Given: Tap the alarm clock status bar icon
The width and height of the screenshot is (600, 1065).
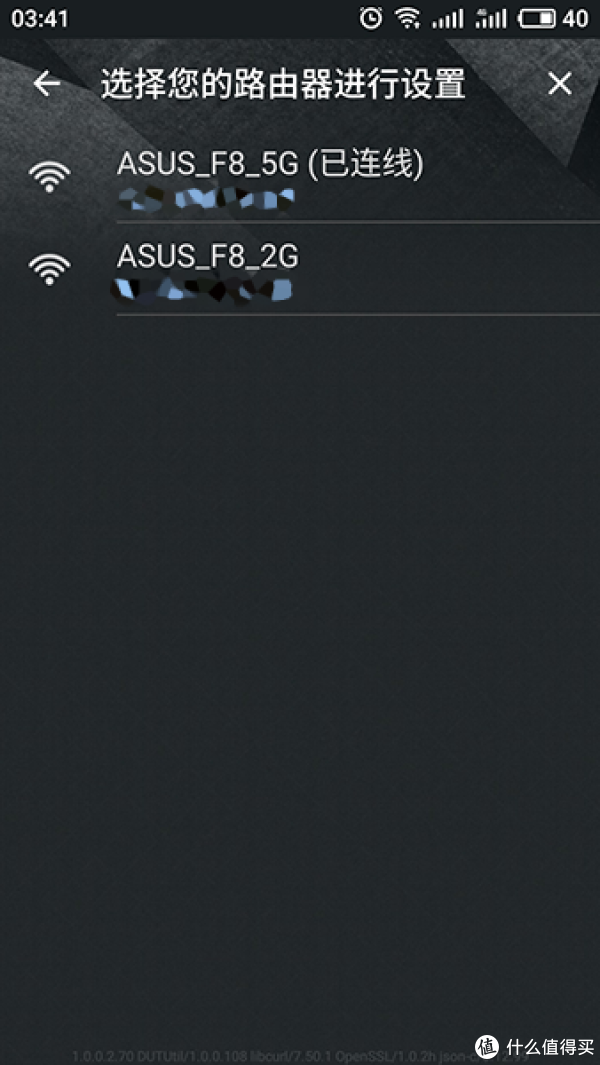Looking at the screenshot, I should point(371,18).
